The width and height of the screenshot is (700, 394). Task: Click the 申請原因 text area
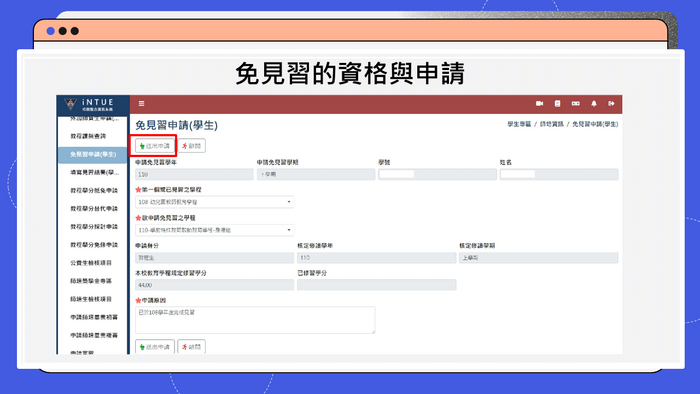pyautogui.click(x=255, y=320)
